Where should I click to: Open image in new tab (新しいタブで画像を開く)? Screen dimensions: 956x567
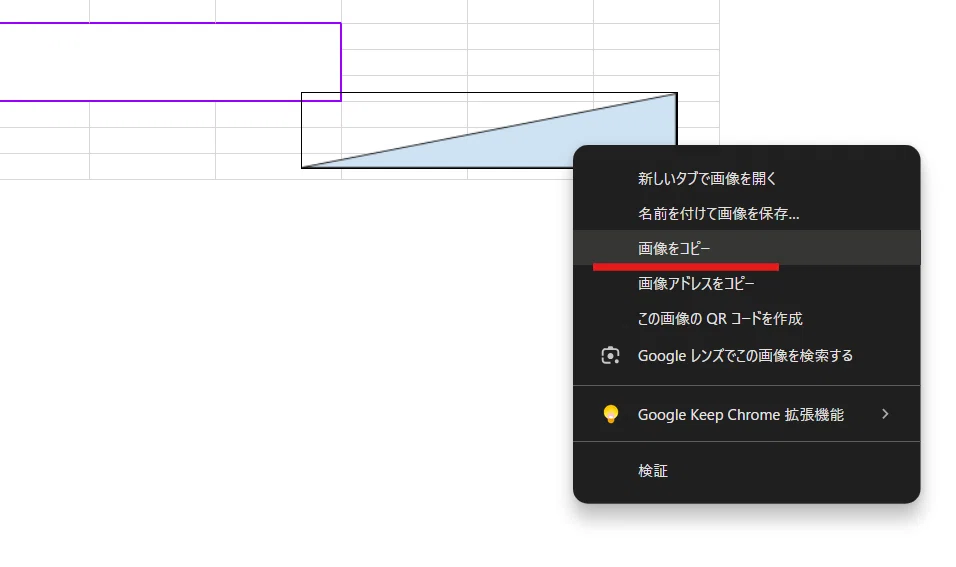coord(746,179)
